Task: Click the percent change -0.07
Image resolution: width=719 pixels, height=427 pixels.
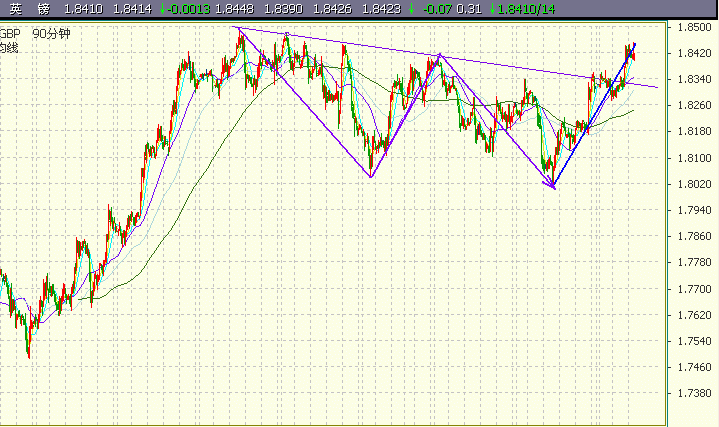Action: point(437,9)
